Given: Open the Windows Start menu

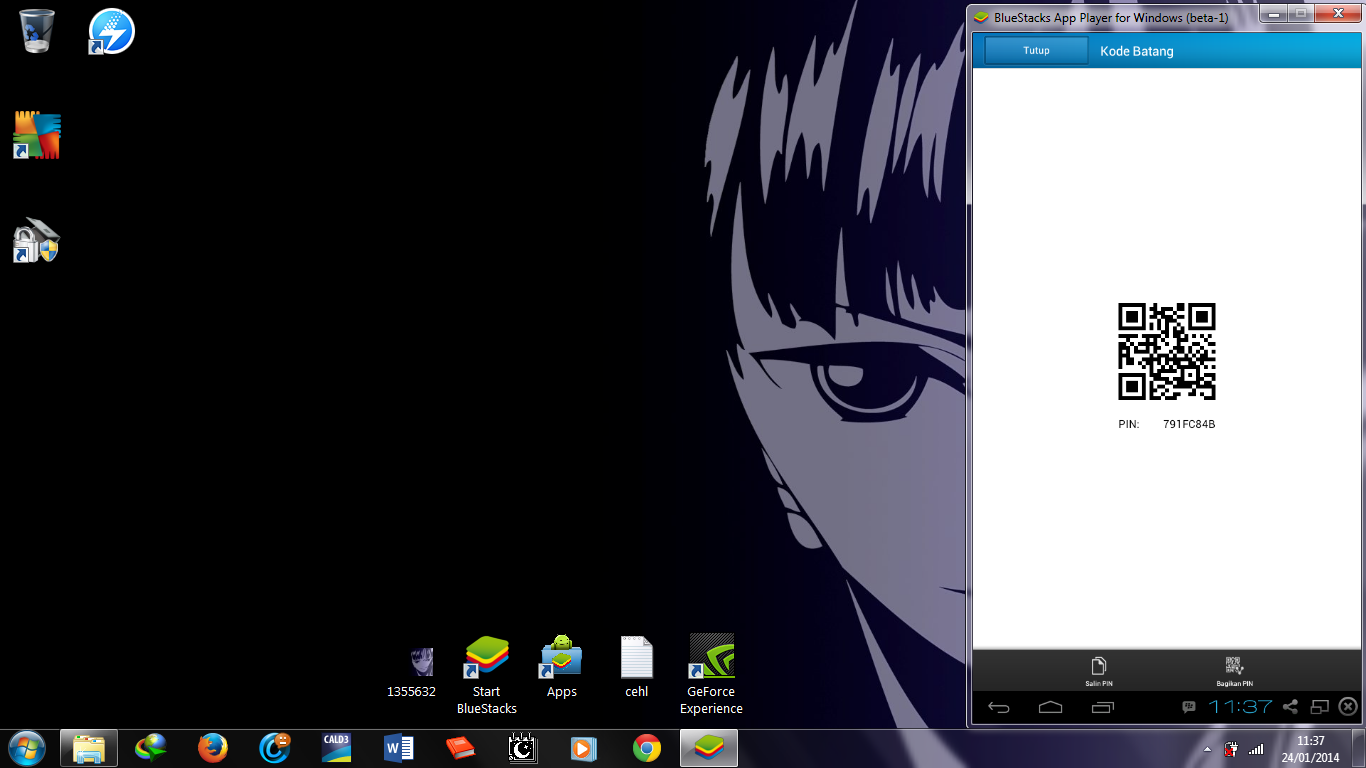Looking at the screenshot, I should (27, 748).
